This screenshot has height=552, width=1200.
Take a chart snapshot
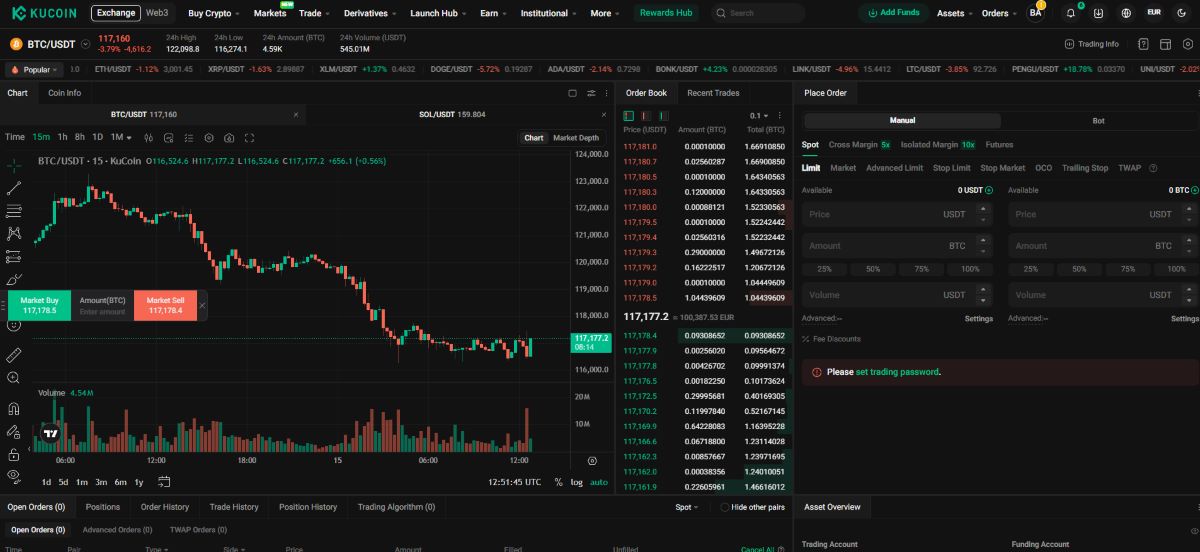click(229, 137)
